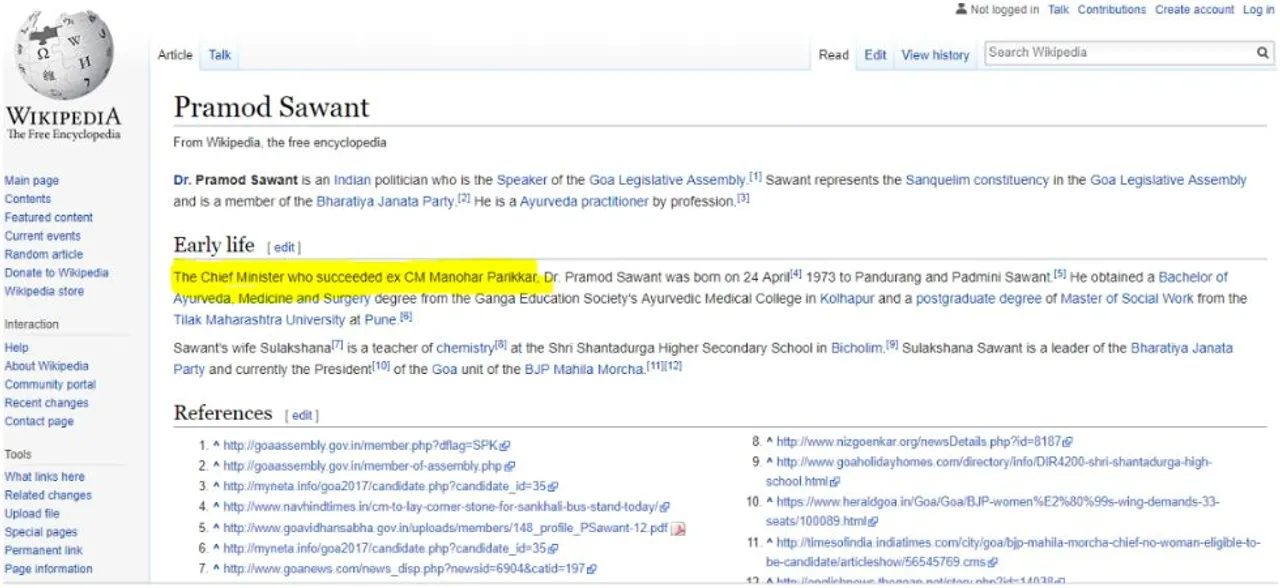Click About Wikipedia

click(x=46, y=366)
